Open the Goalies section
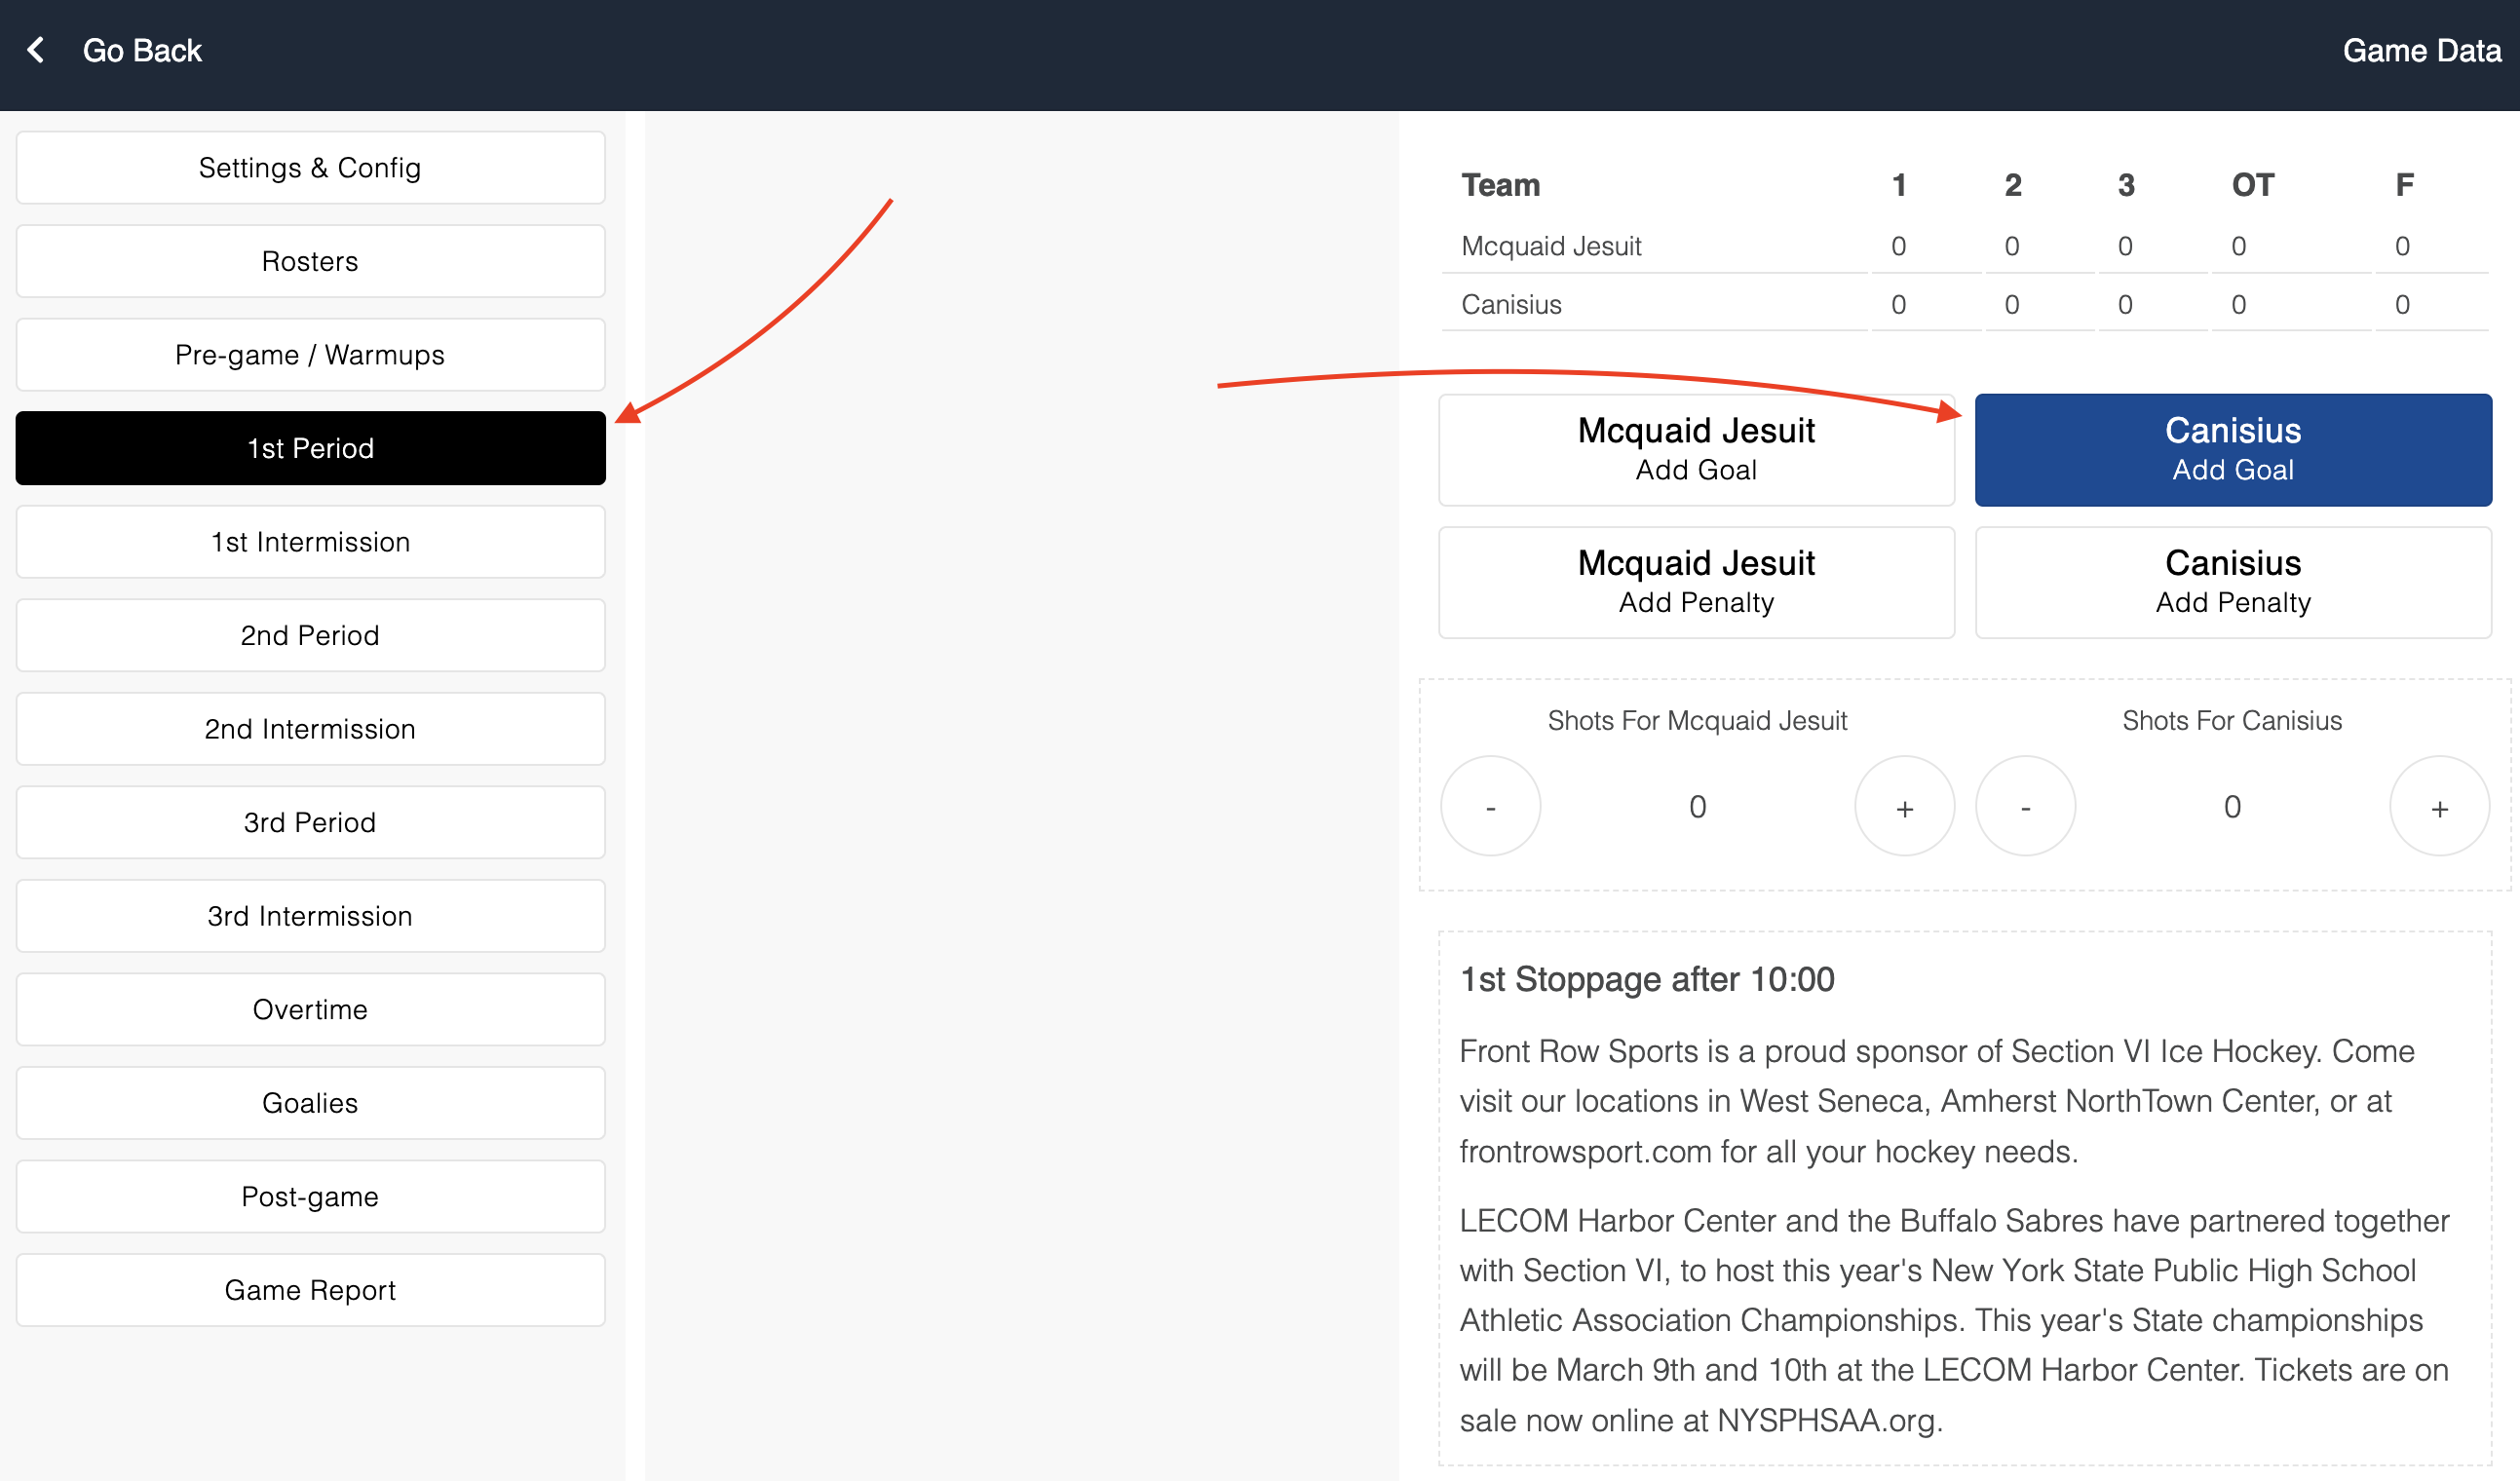The height and width of the screenshot is (1481, 2520). pos(310,1103)
